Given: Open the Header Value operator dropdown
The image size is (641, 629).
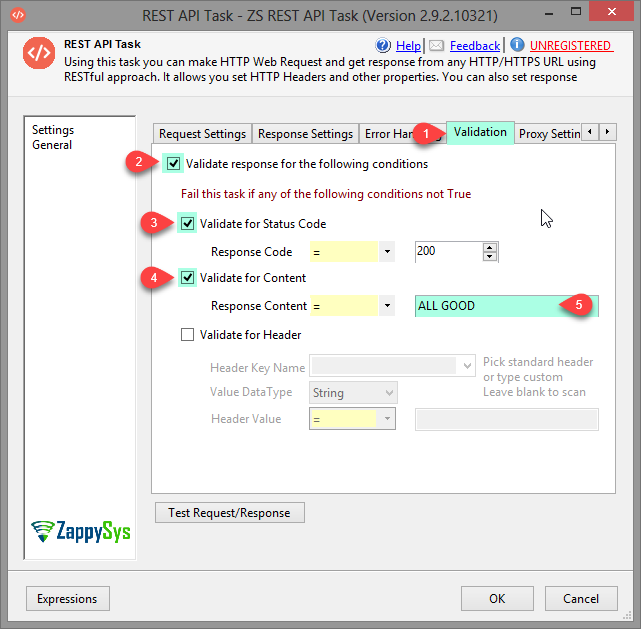Looking at the screenshot, I should (x=387, y=419).
